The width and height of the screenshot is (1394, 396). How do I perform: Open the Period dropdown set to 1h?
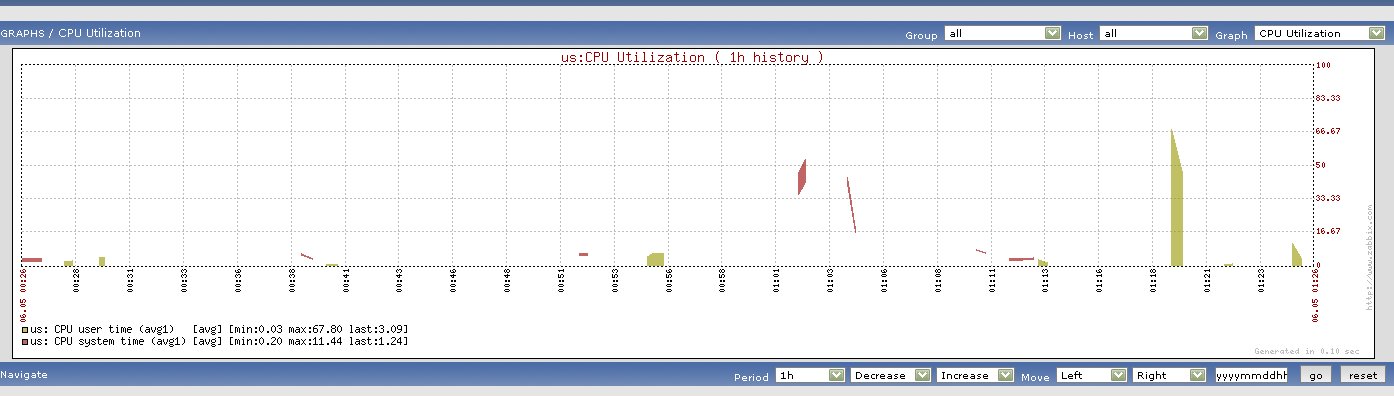[810, 375]
